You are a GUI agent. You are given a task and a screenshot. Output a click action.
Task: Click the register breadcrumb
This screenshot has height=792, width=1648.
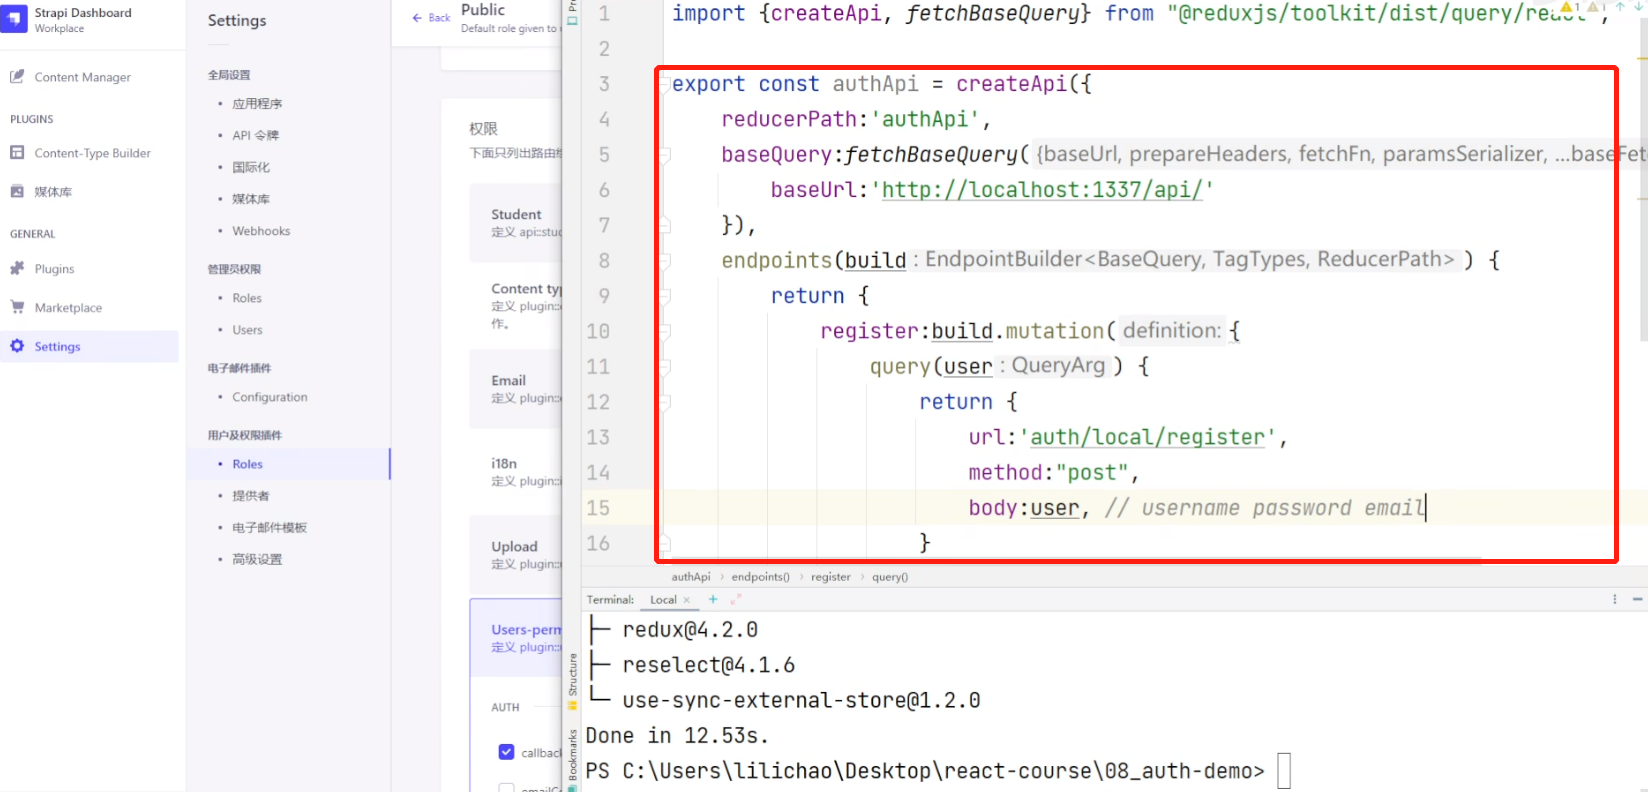pos(831,577)
